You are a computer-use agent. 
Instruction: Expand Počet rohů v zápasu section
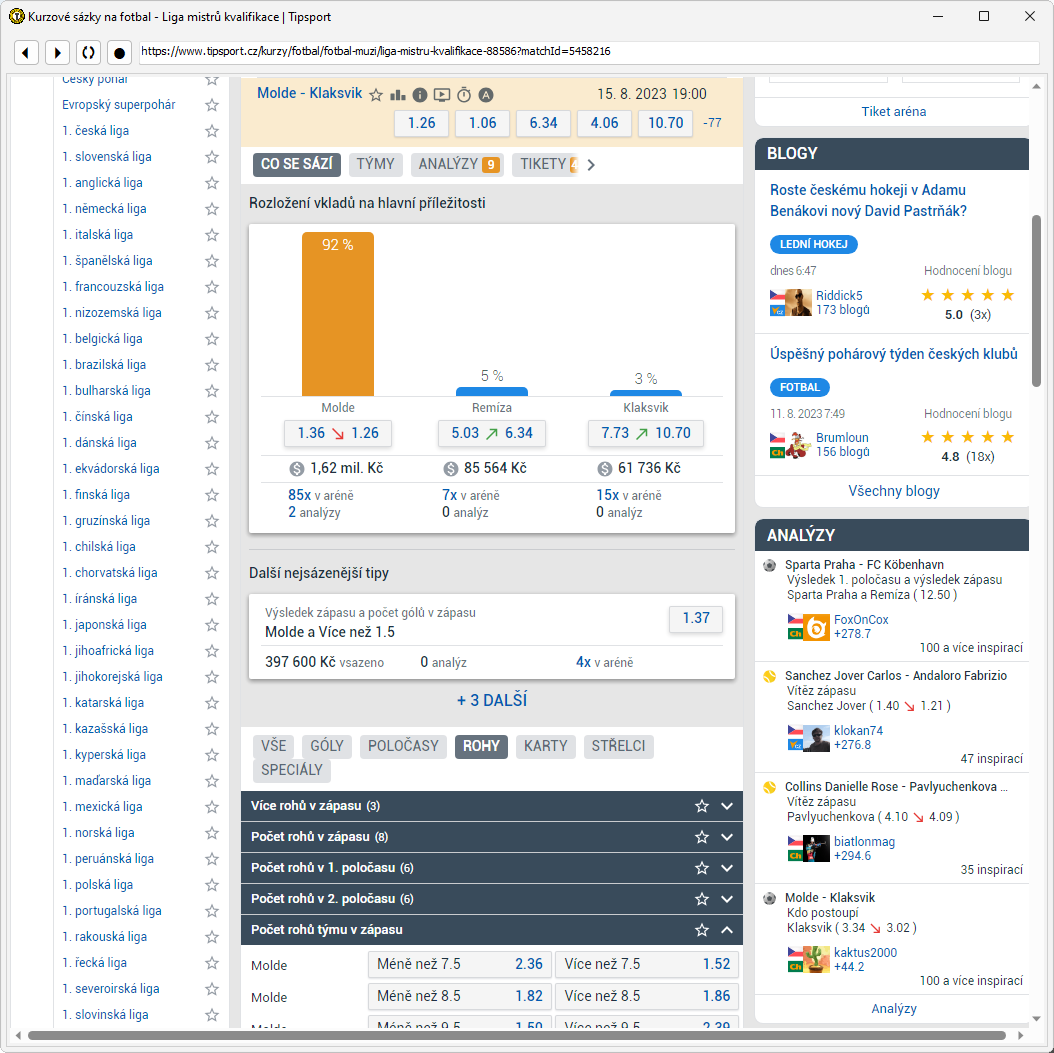[727, 837]
